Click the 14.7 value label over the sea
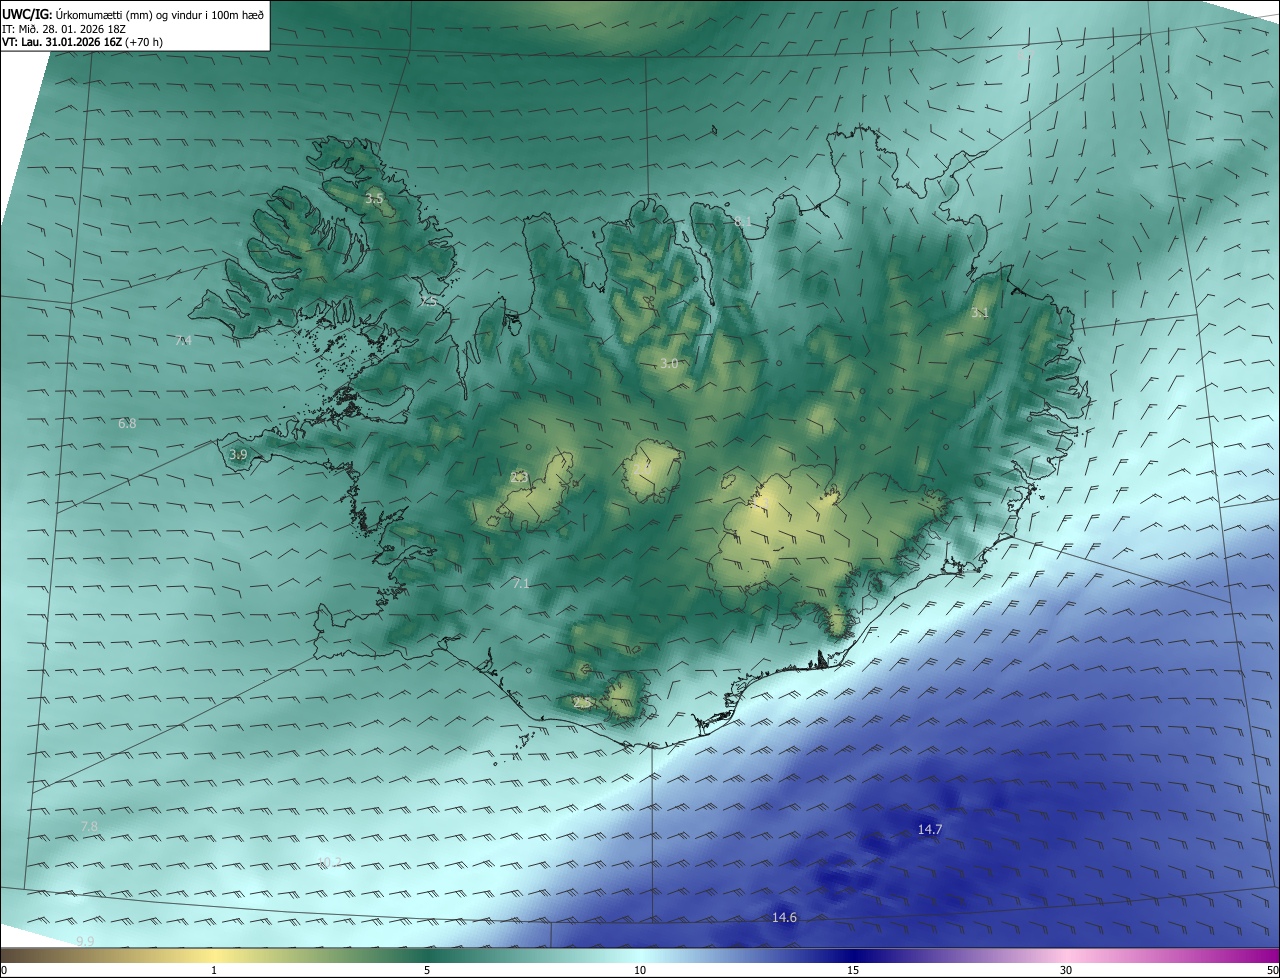1280x978 pixels. click(930, 830)
